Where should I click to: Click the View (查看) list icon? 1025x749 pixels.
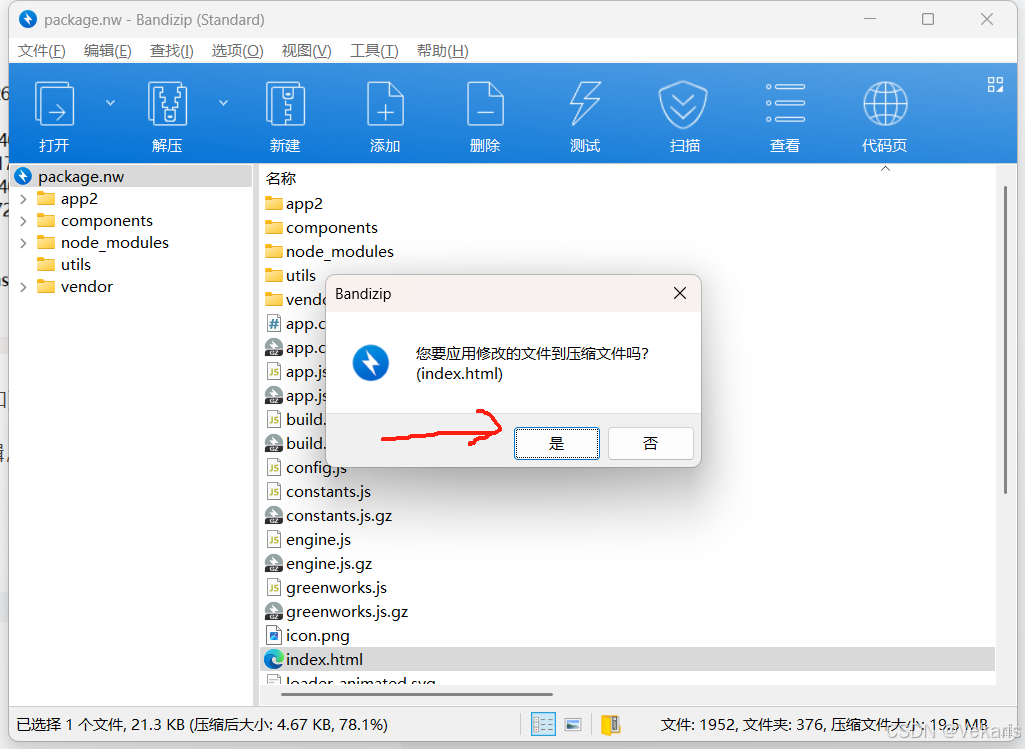pyautogui.click(x=785, y=103)
